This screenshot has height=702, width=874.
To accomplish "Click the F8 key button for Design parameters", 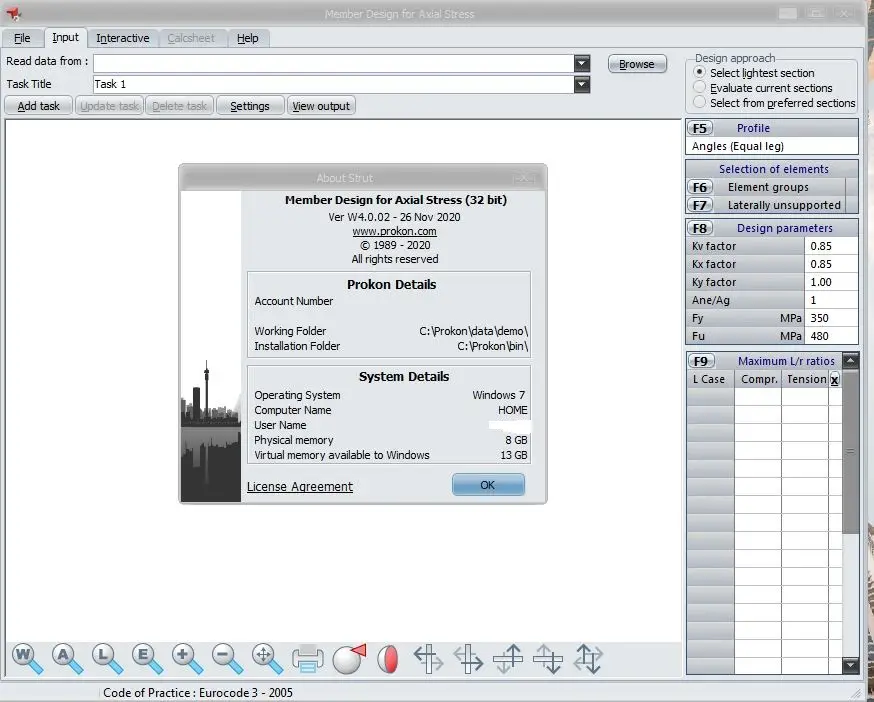I will [700, 228].
